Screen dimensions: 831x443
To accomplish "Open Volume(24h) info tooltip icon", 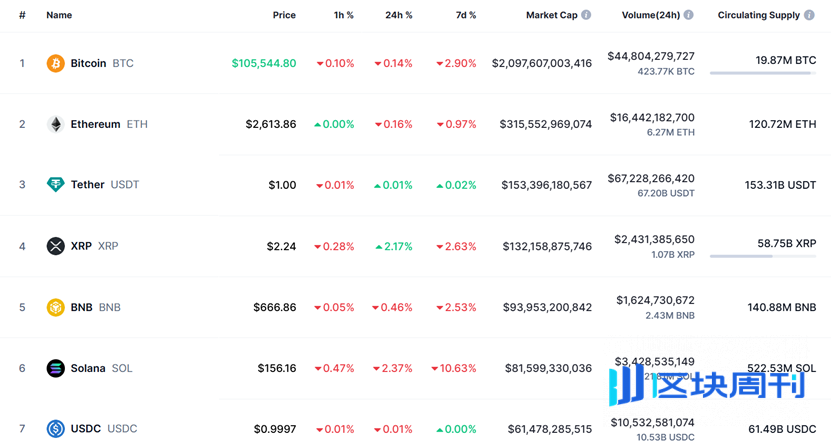I will (688, 15).
